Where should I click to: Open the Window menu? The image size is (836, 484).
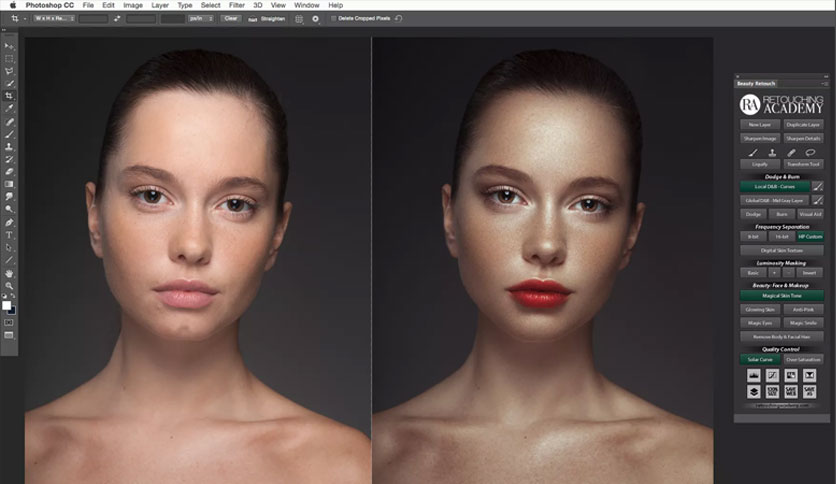(307, 5)
